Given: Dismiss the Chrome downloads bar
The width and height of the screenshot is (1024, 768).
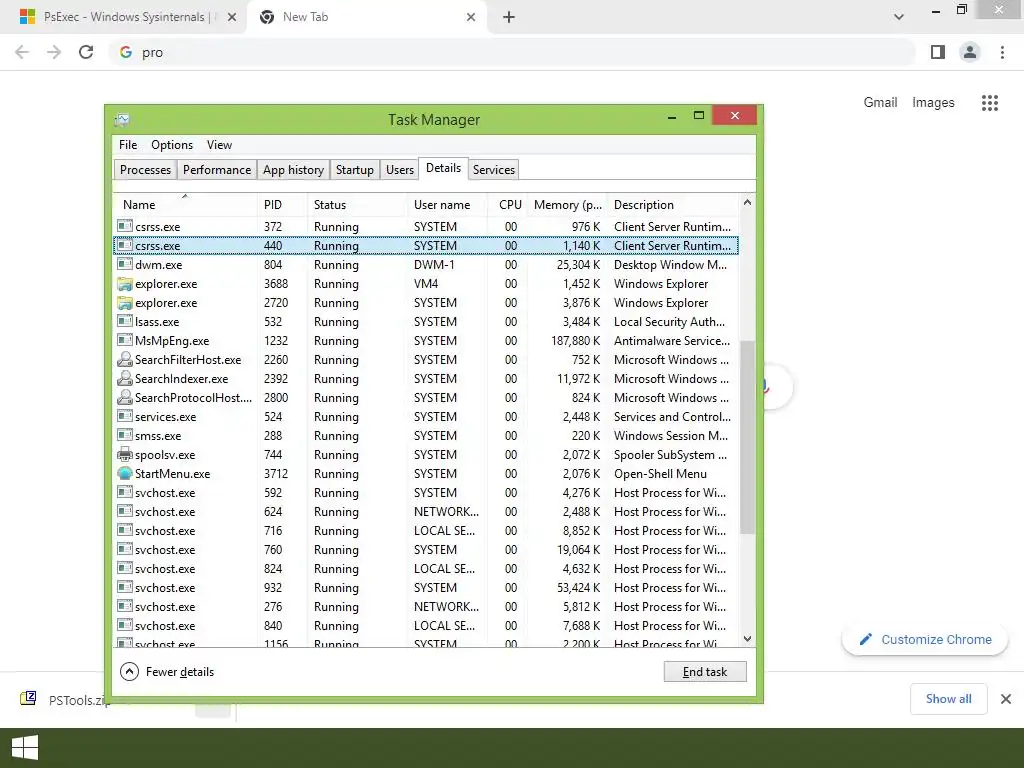Looking at the screenshot, I should coord(1006,699).
